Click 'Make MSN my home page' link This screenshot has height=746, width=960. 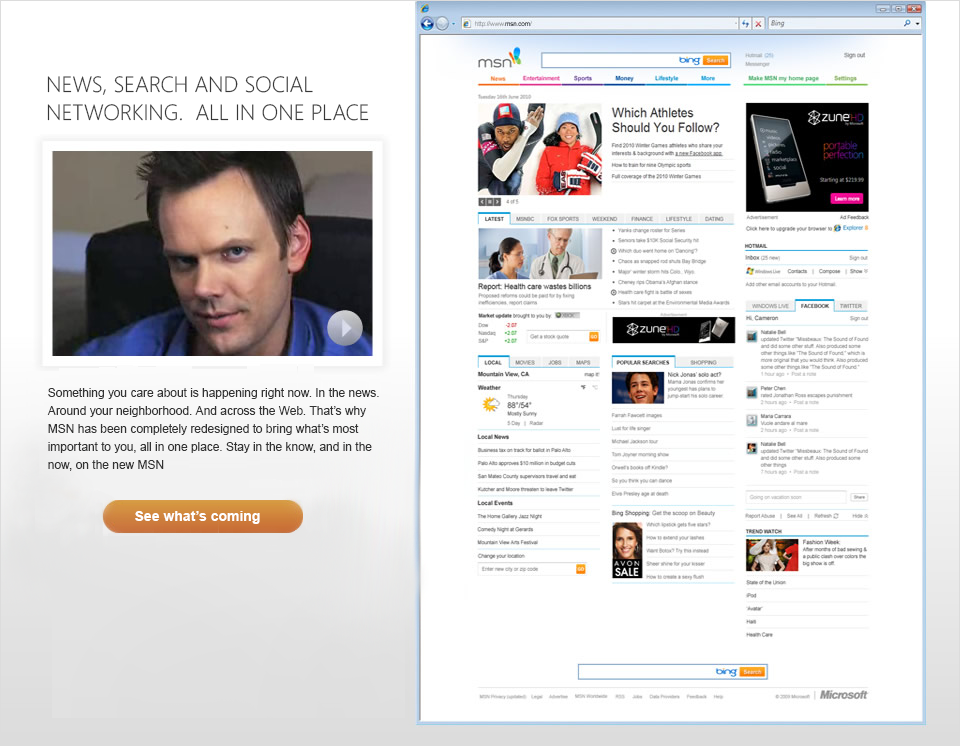(x=783, y=78)
